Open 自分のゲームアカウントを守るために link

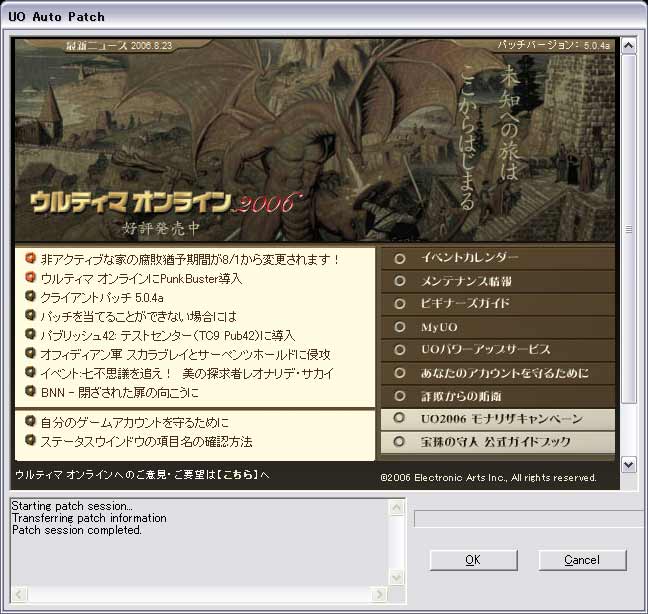(x=135, y=423)
